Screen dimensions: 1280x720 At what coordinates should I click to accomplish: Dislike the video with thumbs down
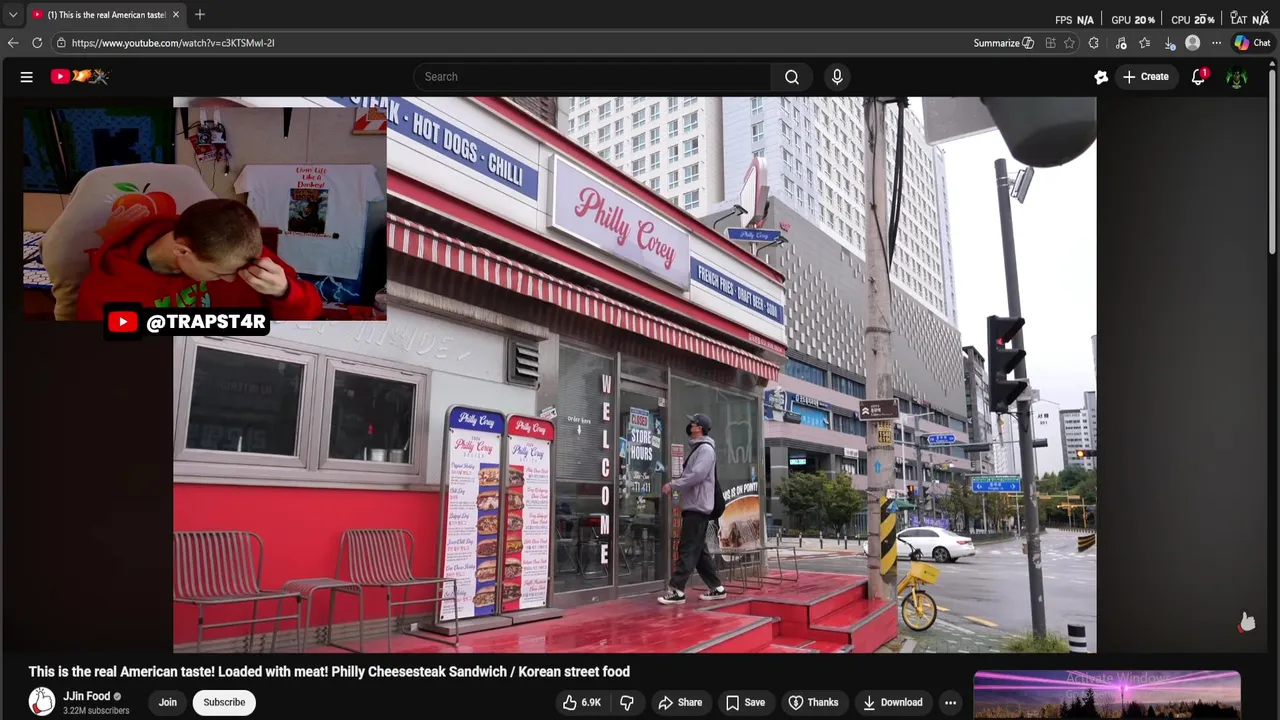[627, 702]
